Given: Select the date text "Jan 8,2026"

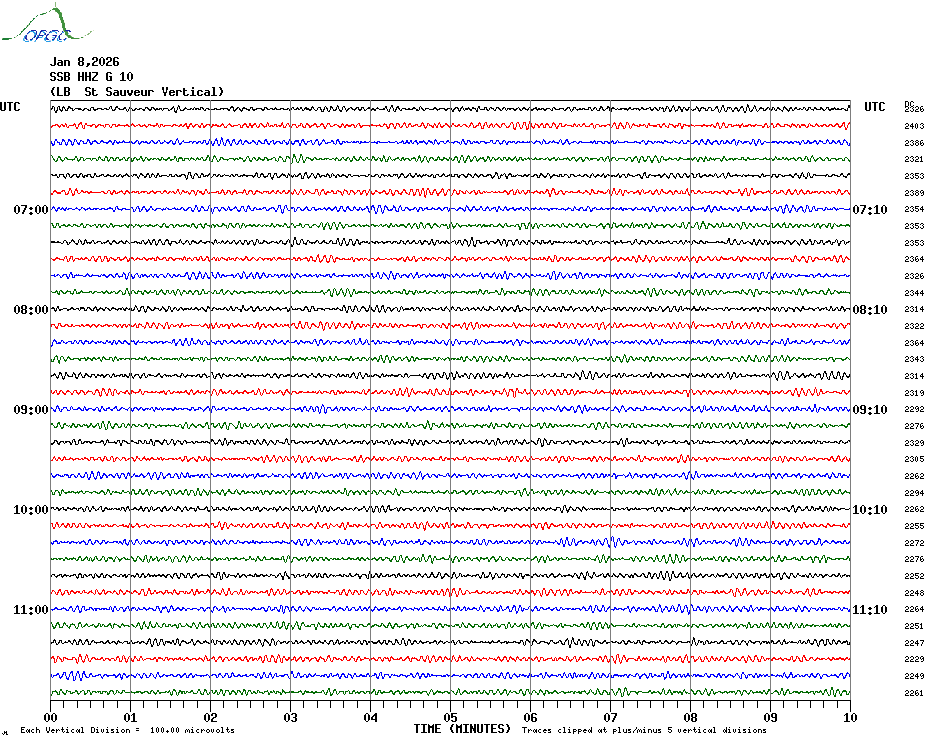Looking at the screenshot, I should [84, 62].
